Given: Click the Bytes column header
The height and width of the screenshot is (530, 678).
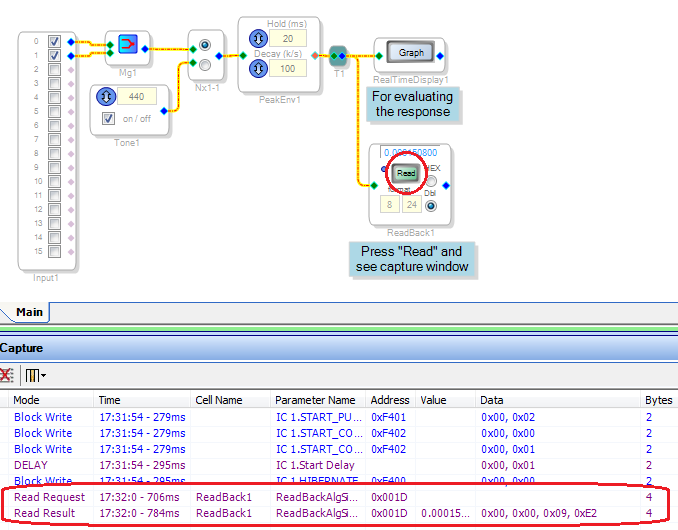Looking at the screenshot, I should (x=659, y=400).
